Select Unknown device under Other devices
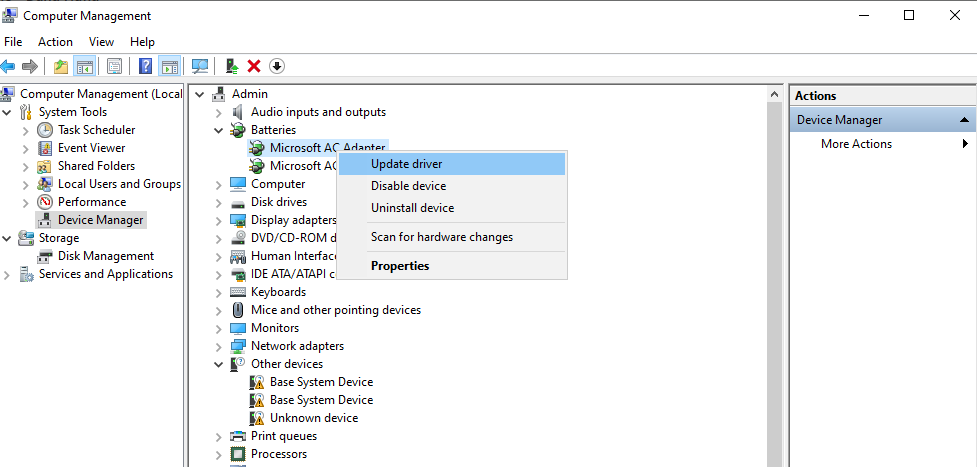This screenshot has height=467, width=977. (313, 418)
